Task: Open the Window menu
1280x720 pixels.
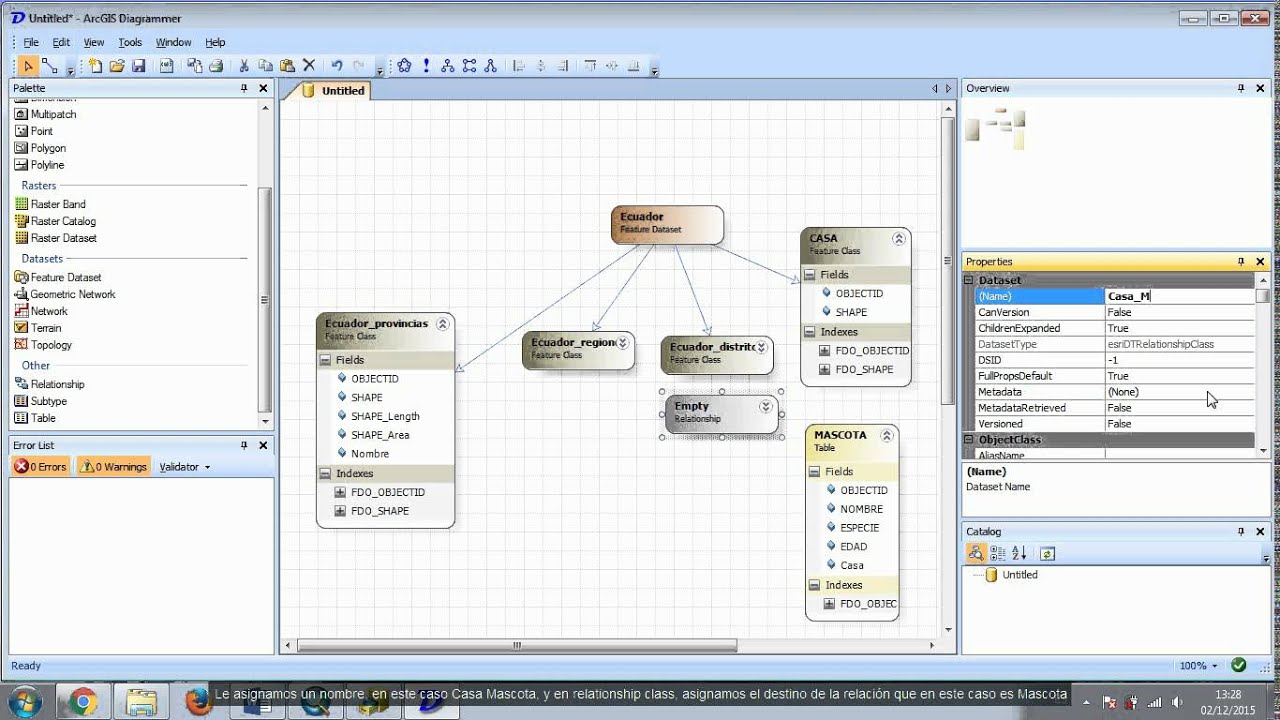Action: [x=173, y=43]
